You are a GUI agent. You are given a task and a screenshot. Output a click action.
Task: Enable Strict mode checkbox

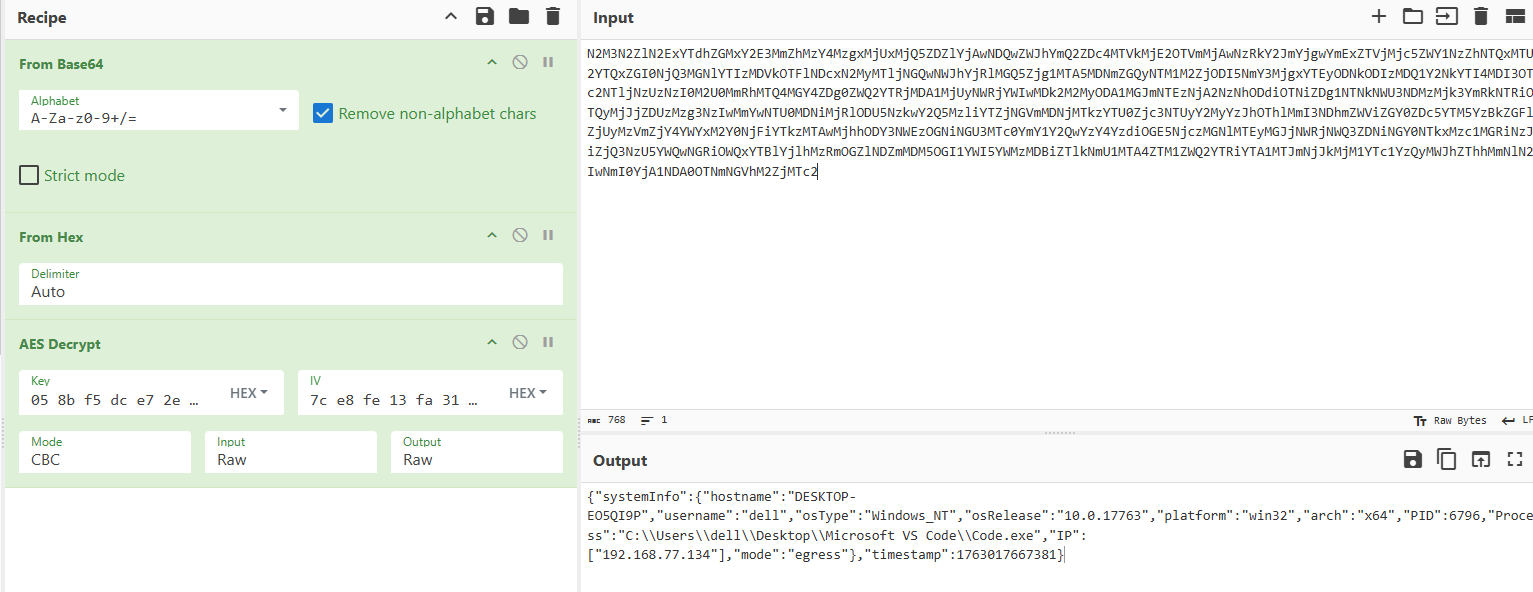pos(29,175)
